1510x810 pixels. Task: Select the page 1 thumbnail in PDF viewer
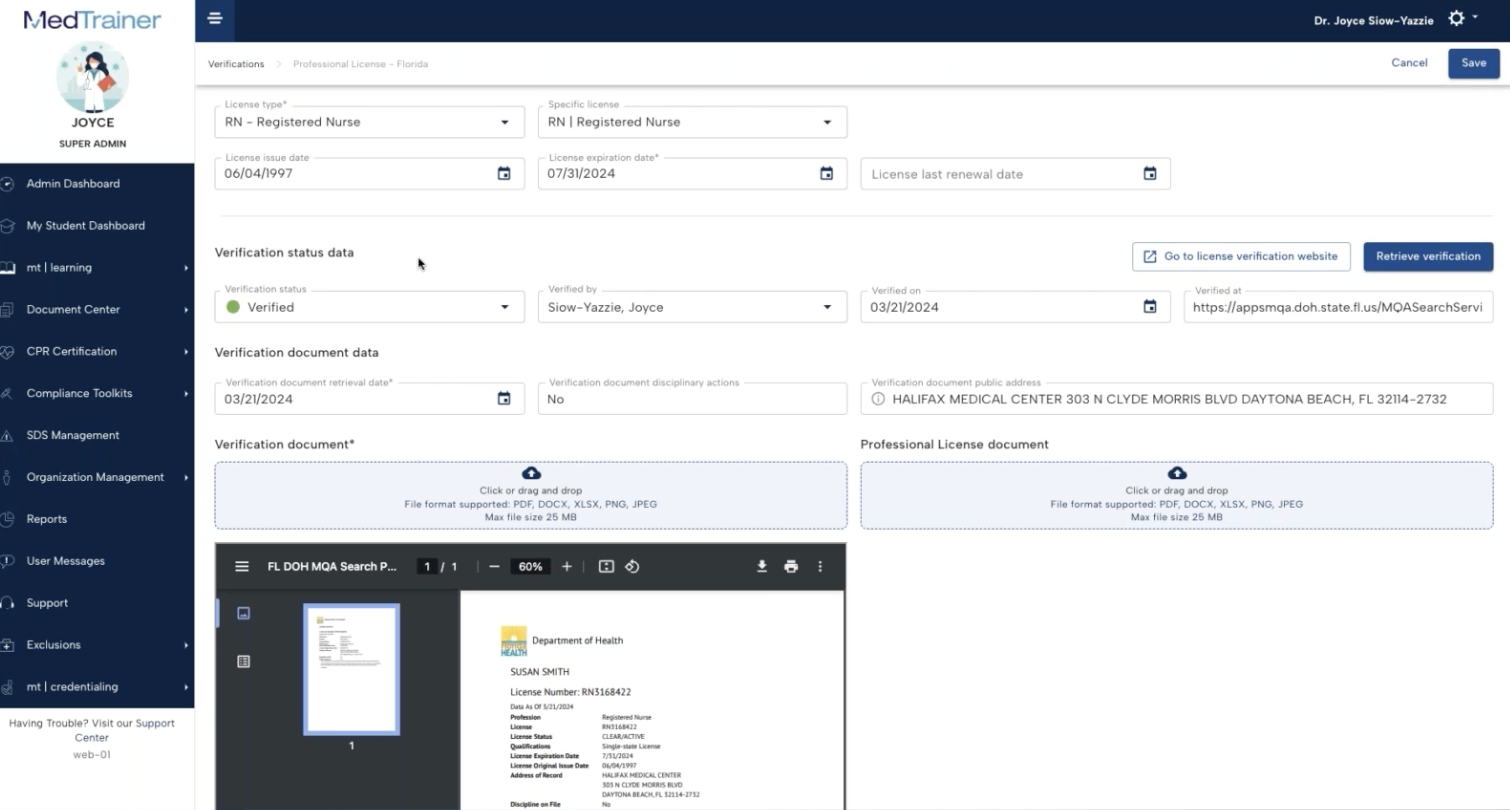351,668
